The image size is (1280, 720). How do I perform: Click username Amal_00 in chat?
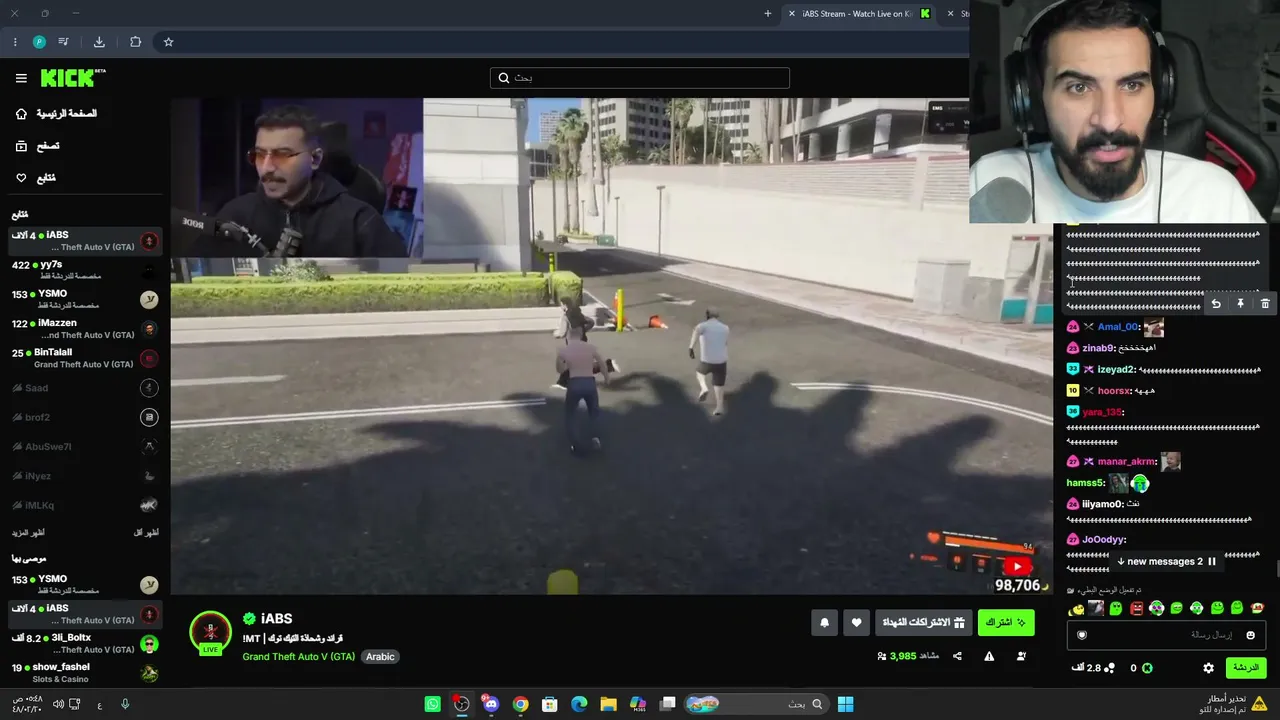tap(1119, 327)
